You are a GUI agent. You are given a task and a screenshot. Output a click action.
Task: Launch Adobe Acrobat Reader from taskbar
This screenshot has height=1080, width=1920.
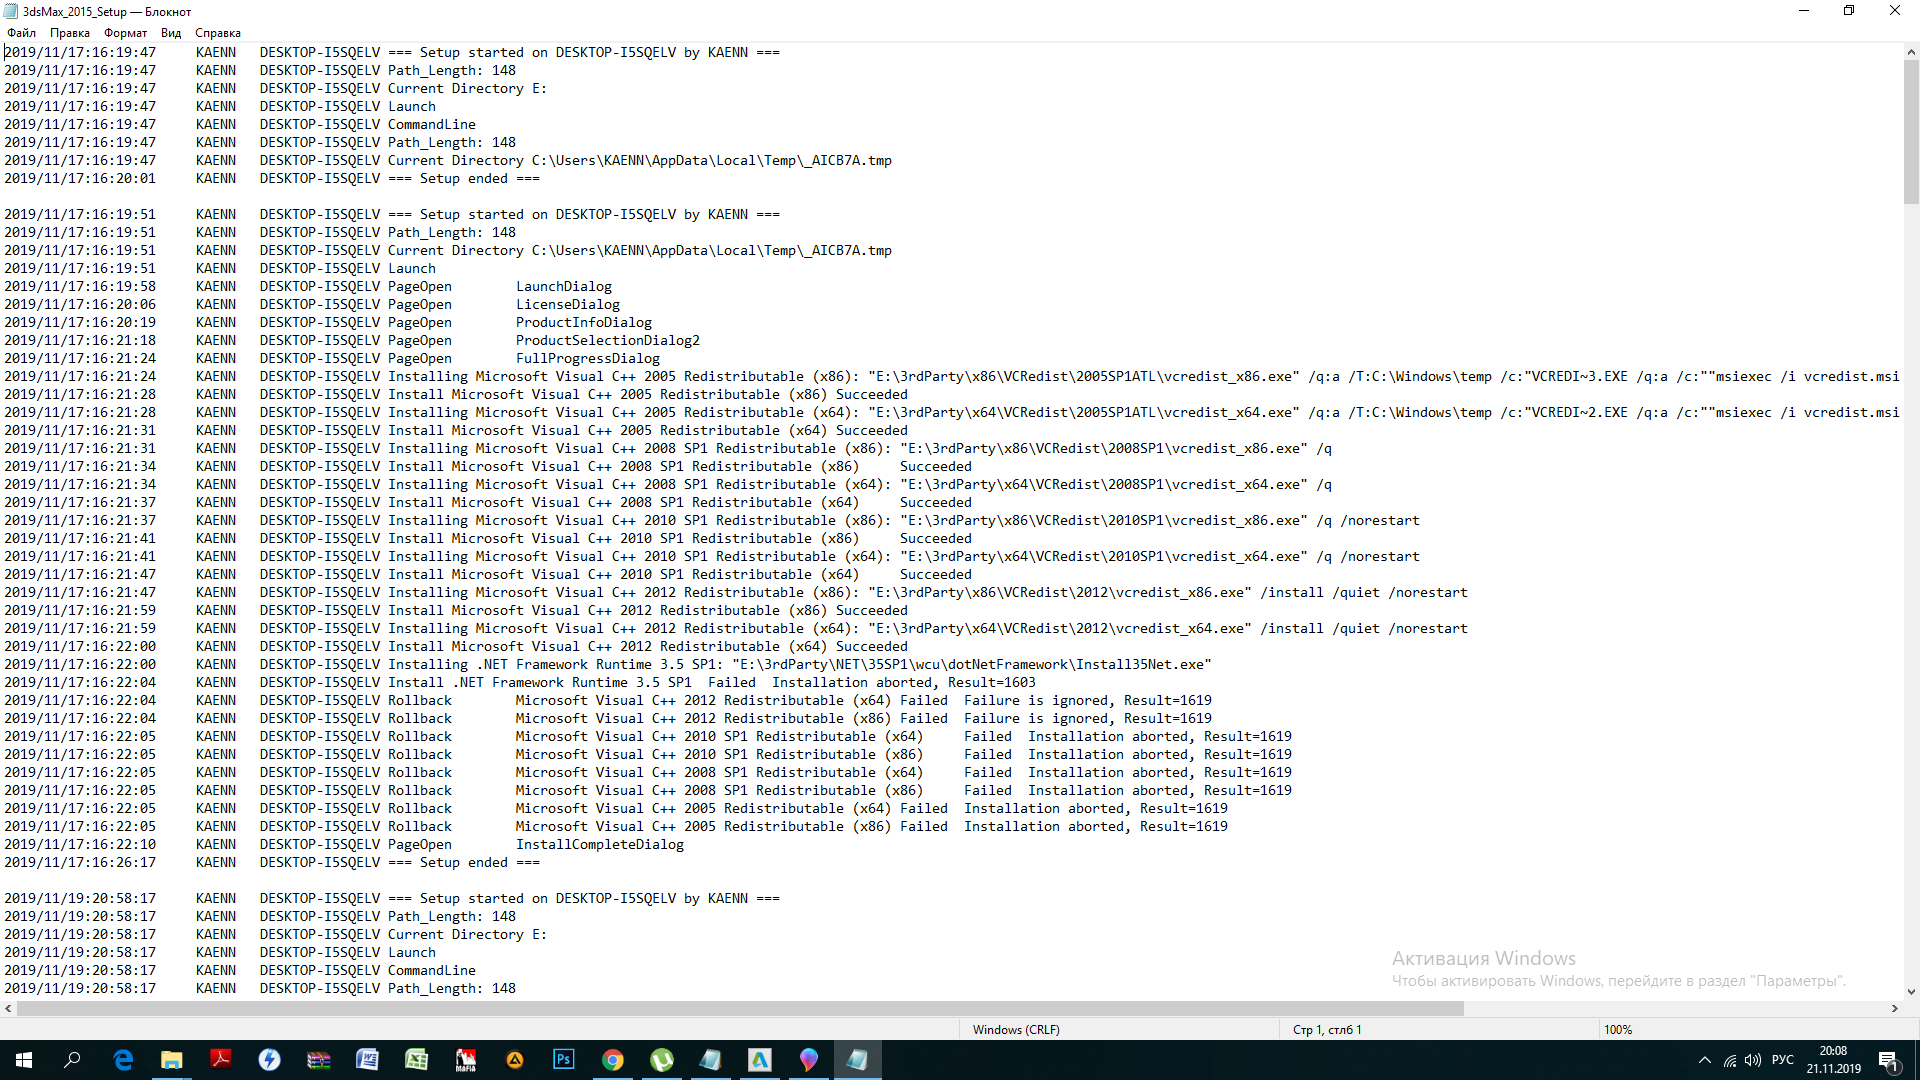(x=221, y=1060)
